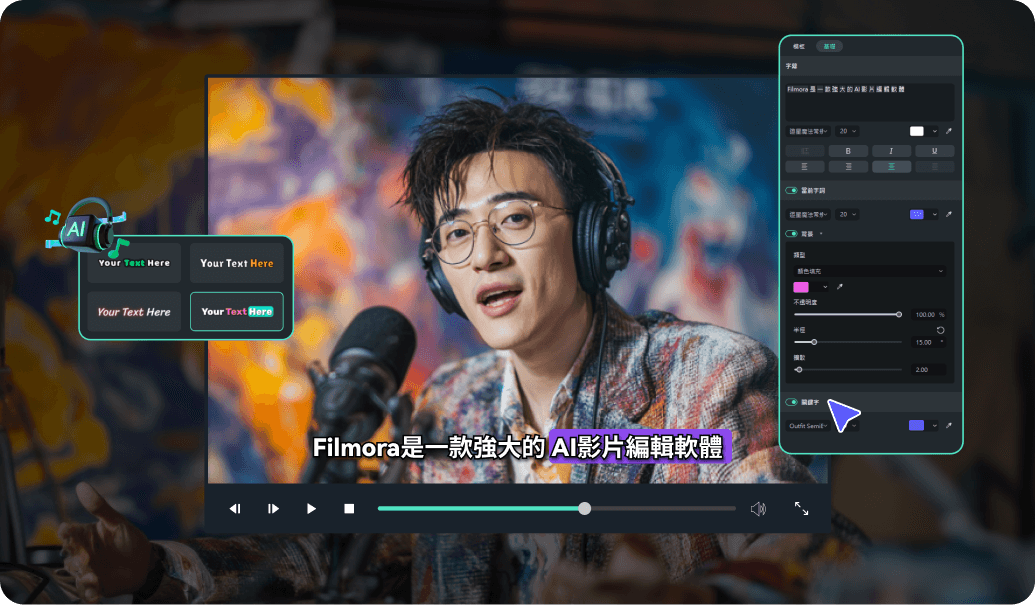1035x605 pixels.
Task: Click the purple current-word color swatch
Action: coord(917,214)
